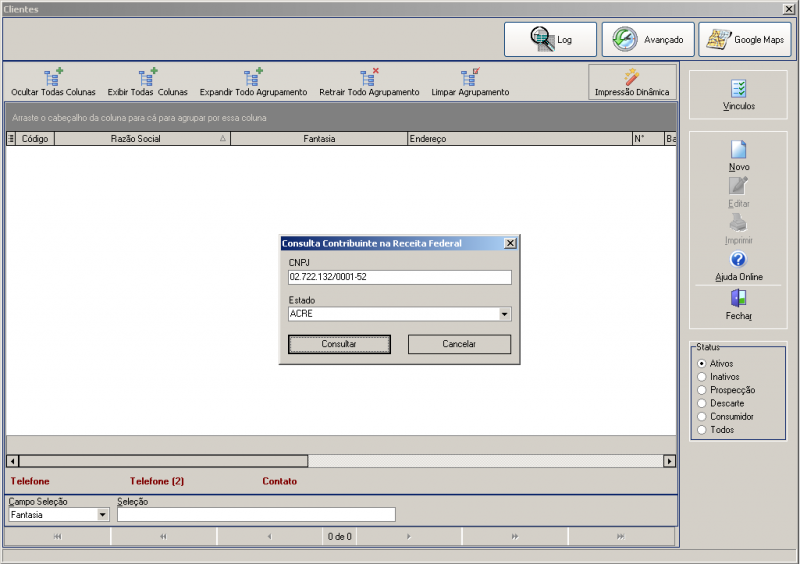Viewport: 800px width, 564px height.
Task: Open Impressão Dinâmica wizard
Action: click(632, 82)
